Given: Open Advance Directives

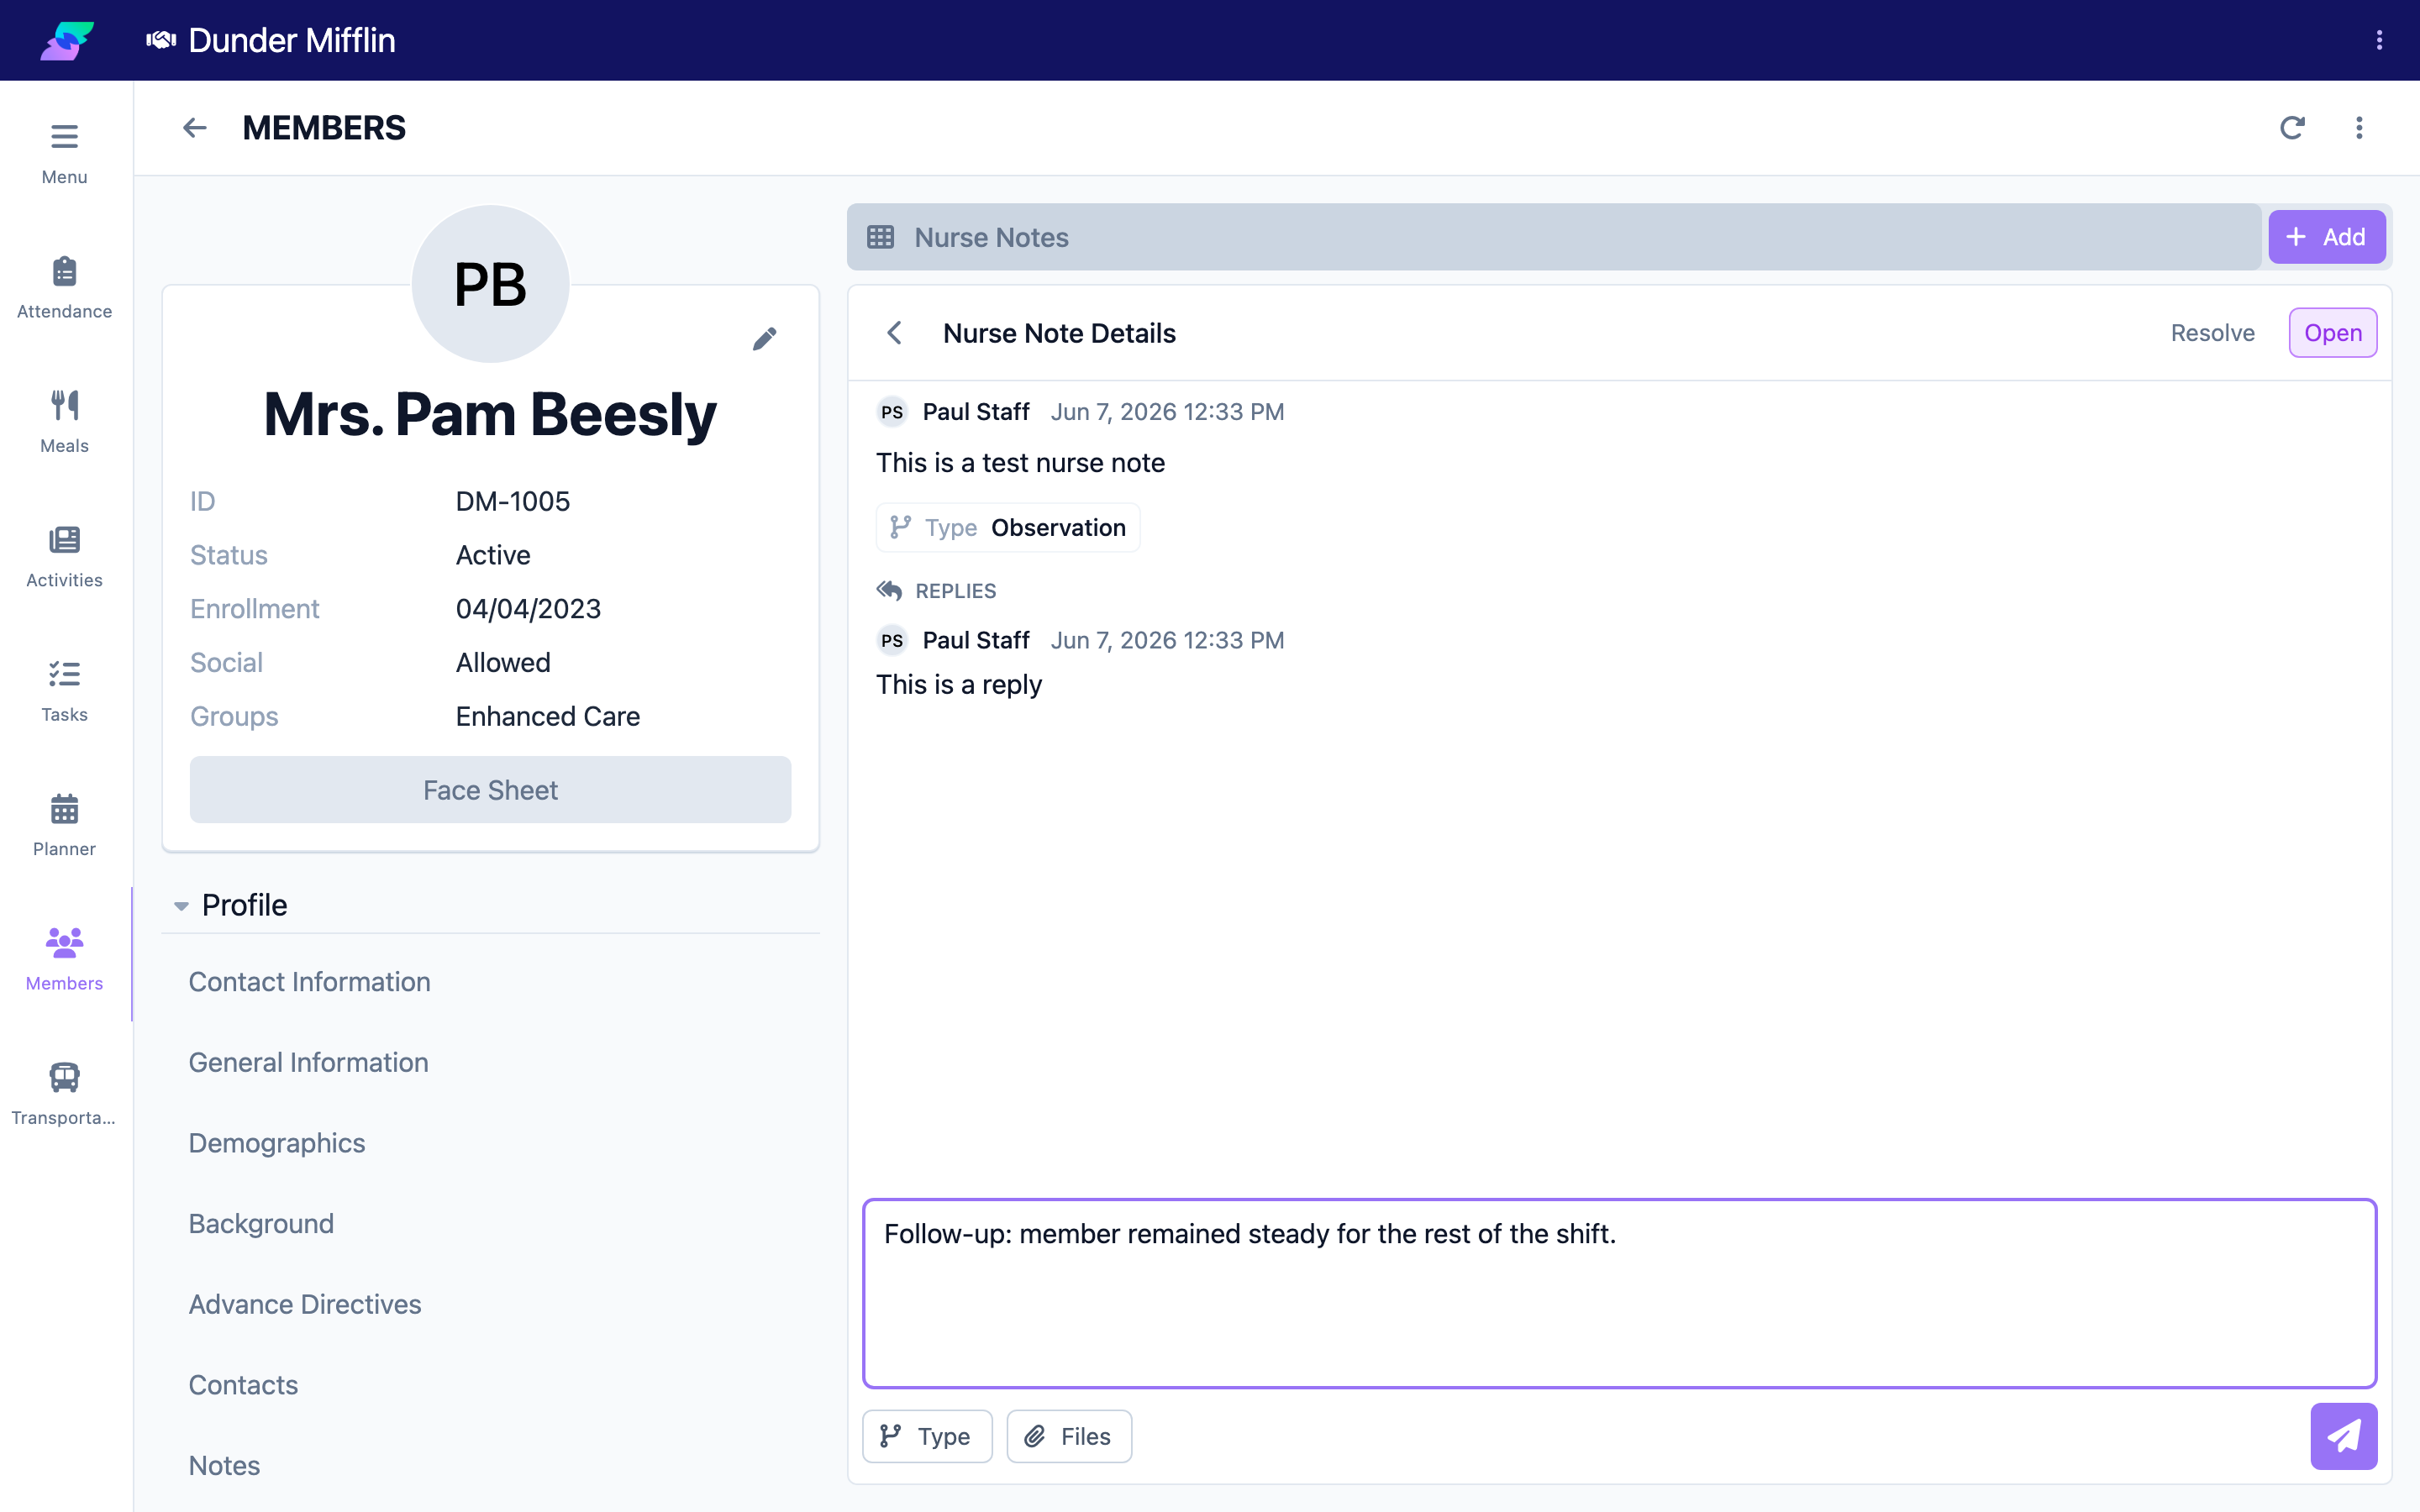Looking at the screenshot, I should pyautogui.click(x=305, y=1304).
